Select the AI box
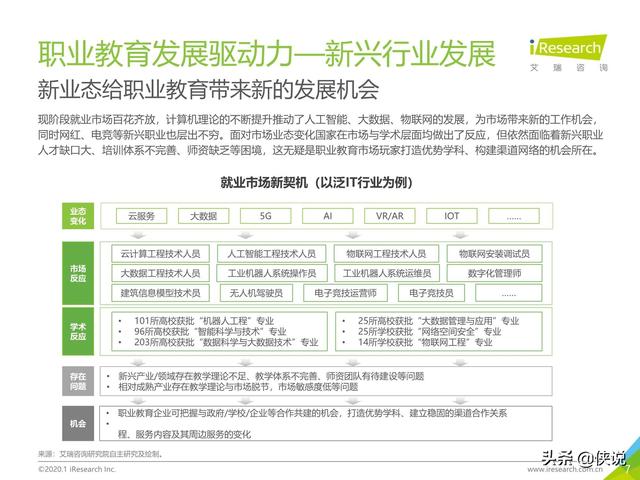640x480 pixels. (328, 216)
